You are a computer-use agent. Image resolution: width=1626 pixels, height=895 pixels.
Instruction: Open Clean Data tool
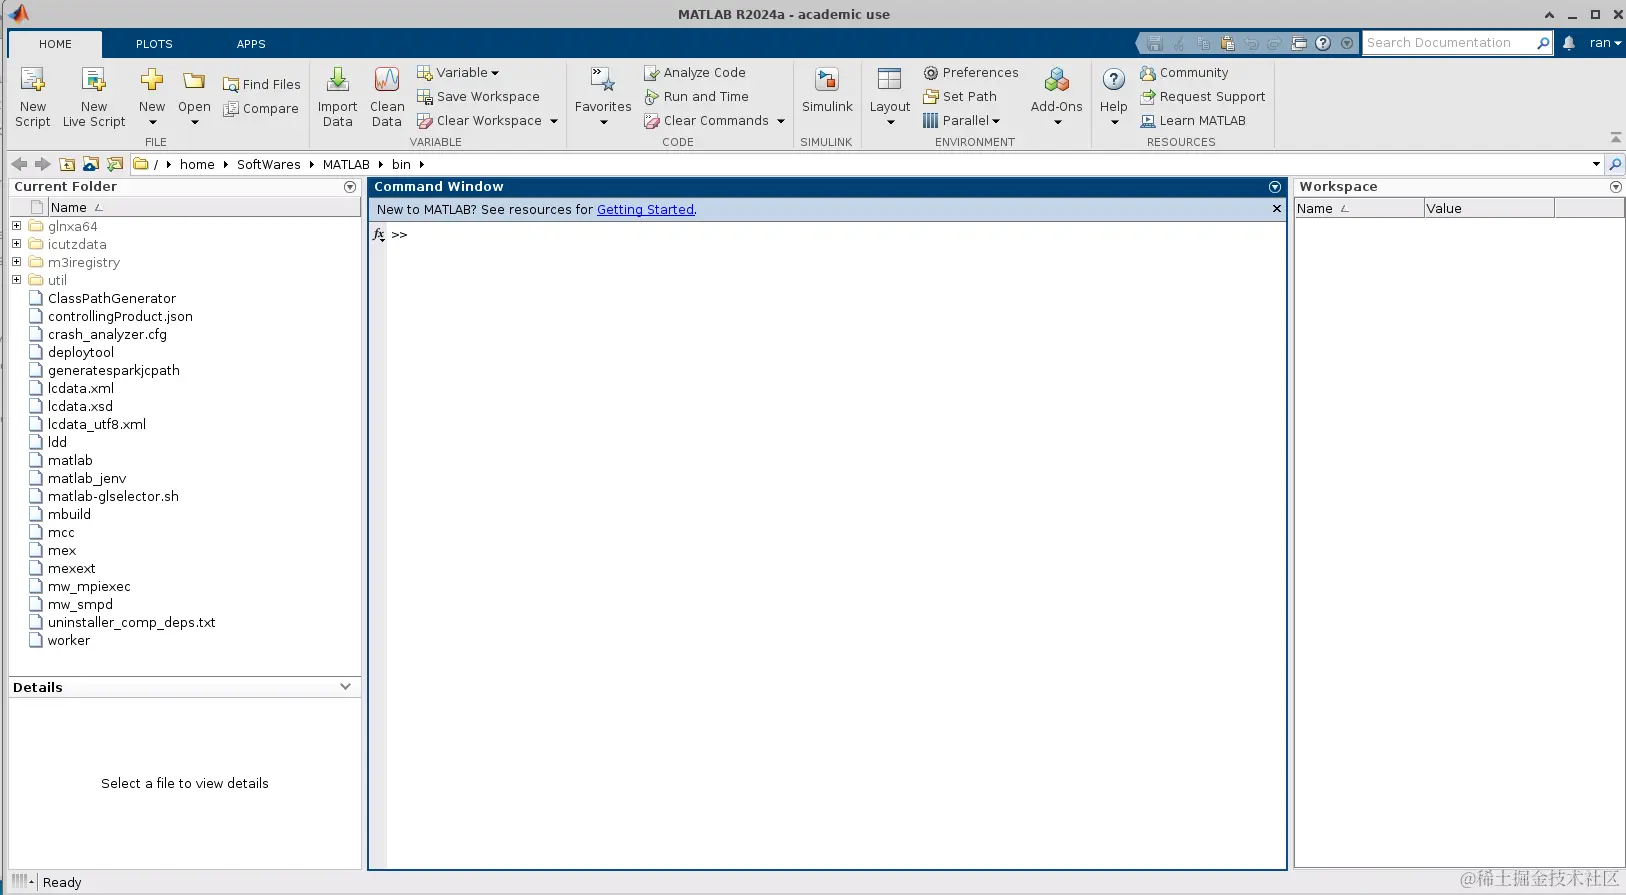387,97
